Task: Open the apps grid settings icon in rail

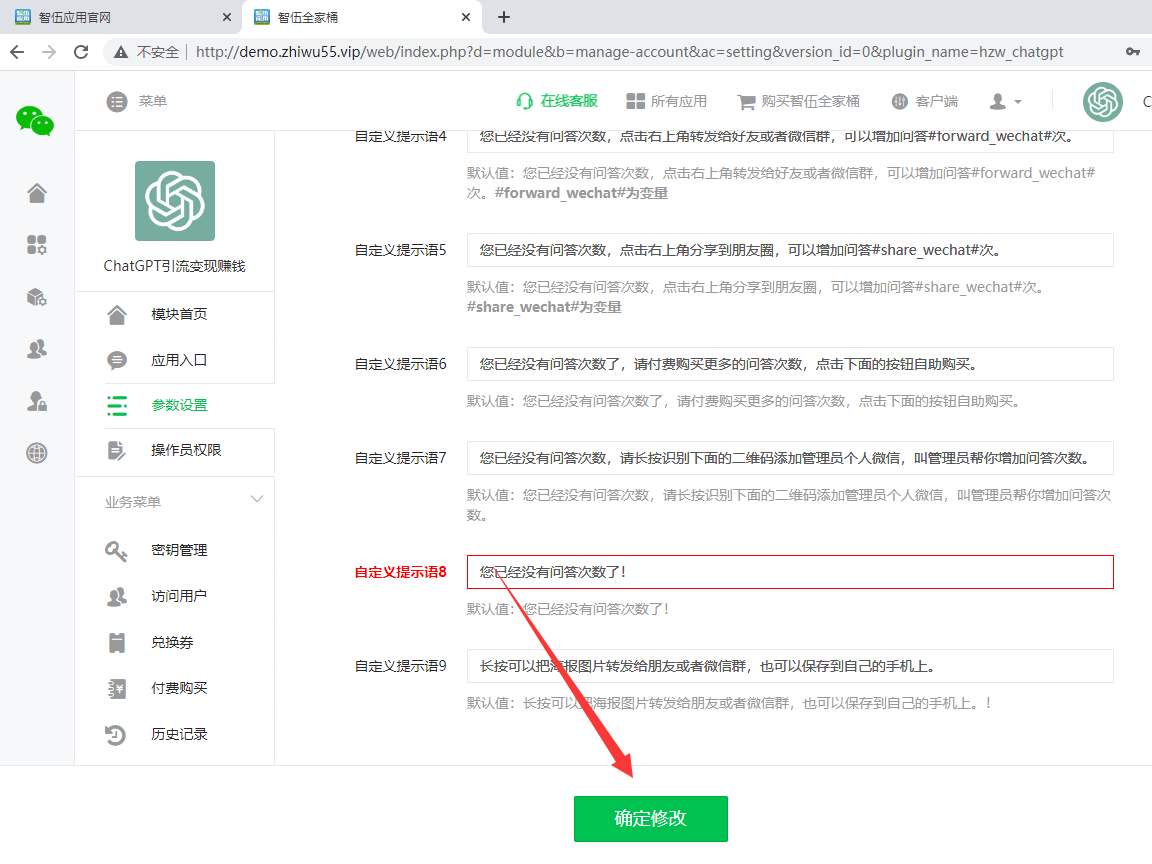Action: click(37, 245)
